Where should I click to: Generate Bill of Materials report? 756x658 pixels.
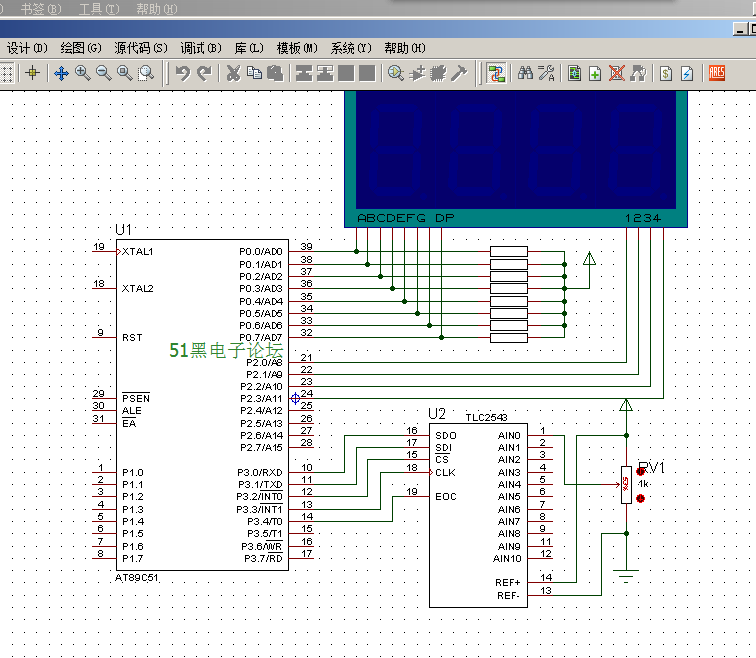click(x=666, y=73)
